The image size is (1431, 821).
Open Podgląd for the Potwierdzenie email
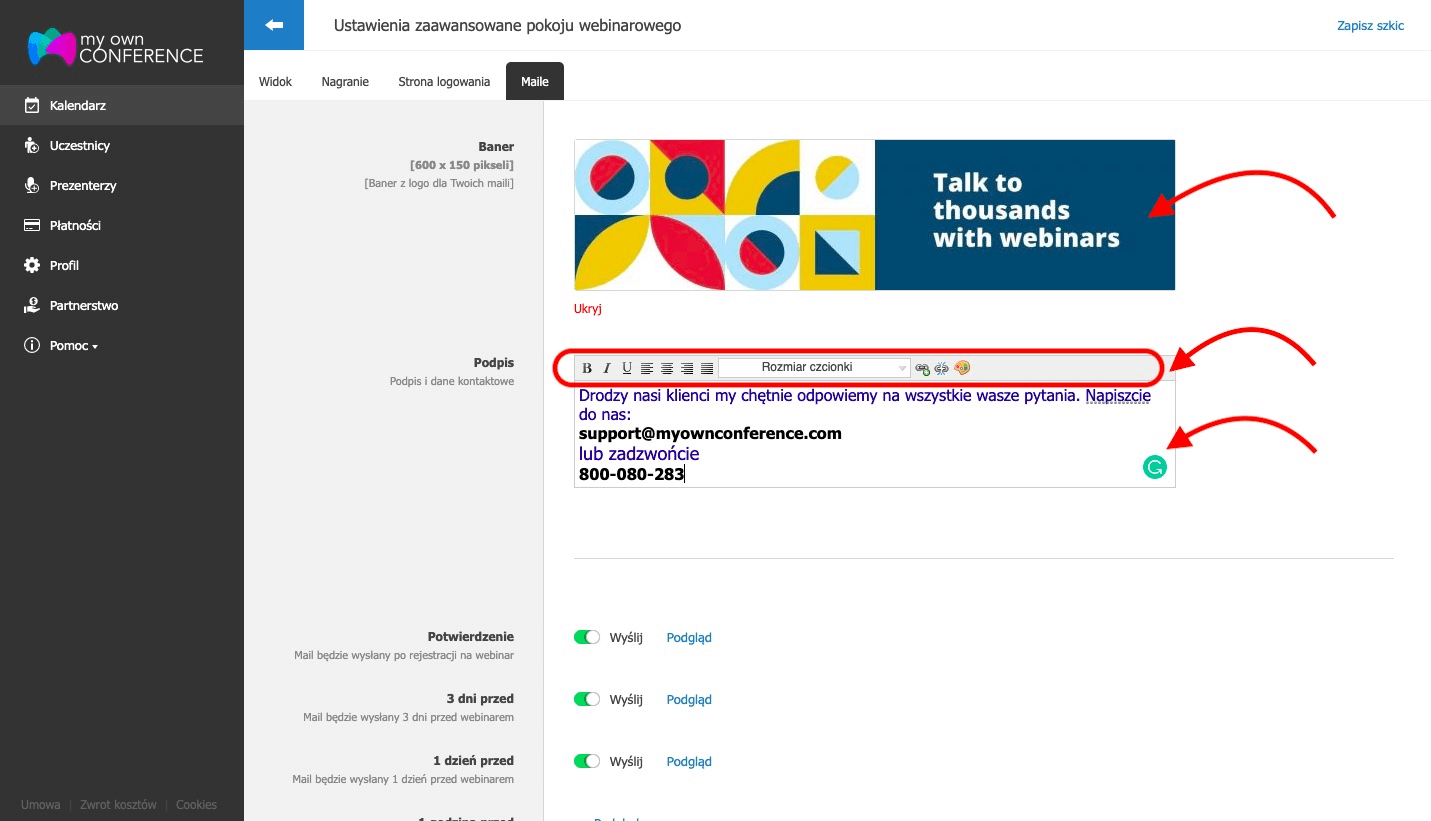[x=688, y=637]
